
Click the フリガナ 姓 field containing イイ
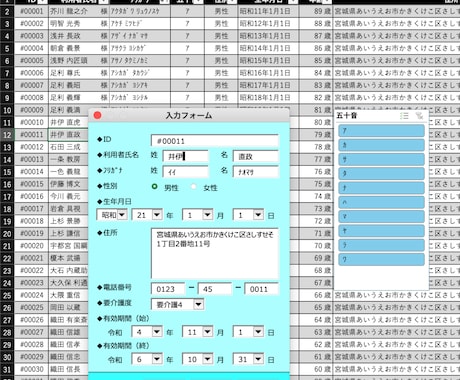pyautogui.click(x=186, y=172)
